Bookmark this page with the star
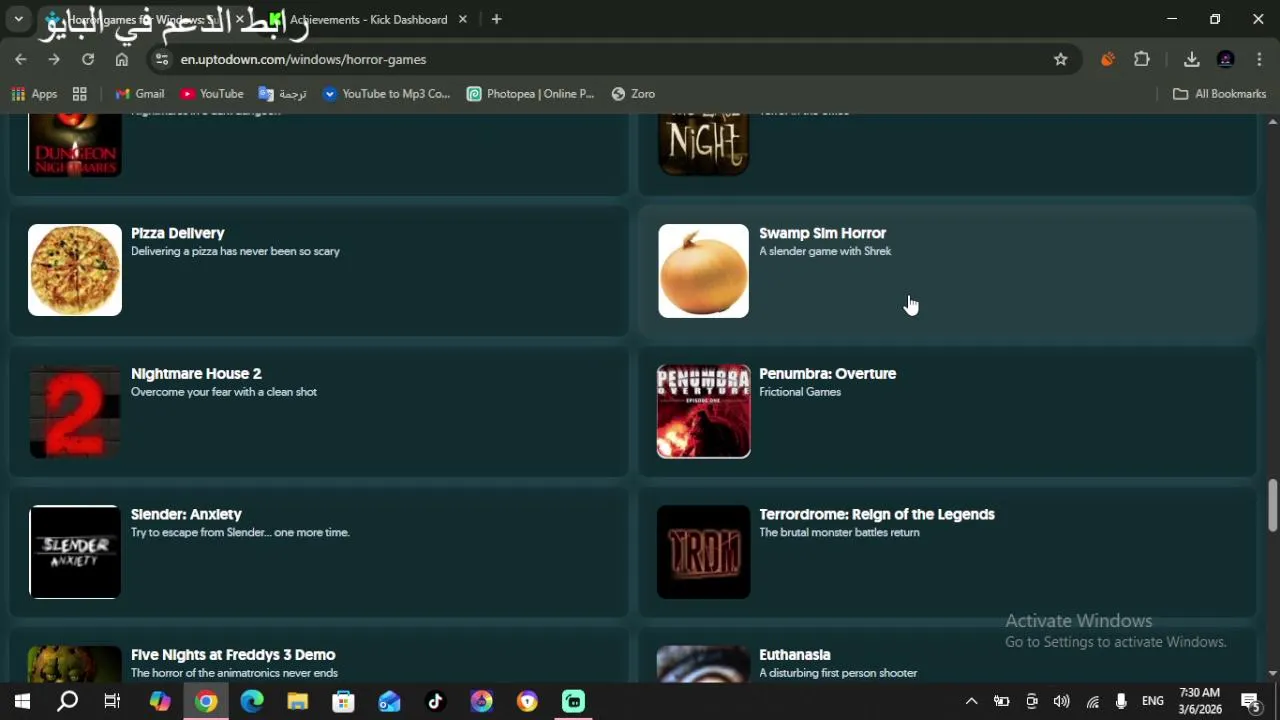This screenshot has height=720, width=1280. pos(1061,59)
